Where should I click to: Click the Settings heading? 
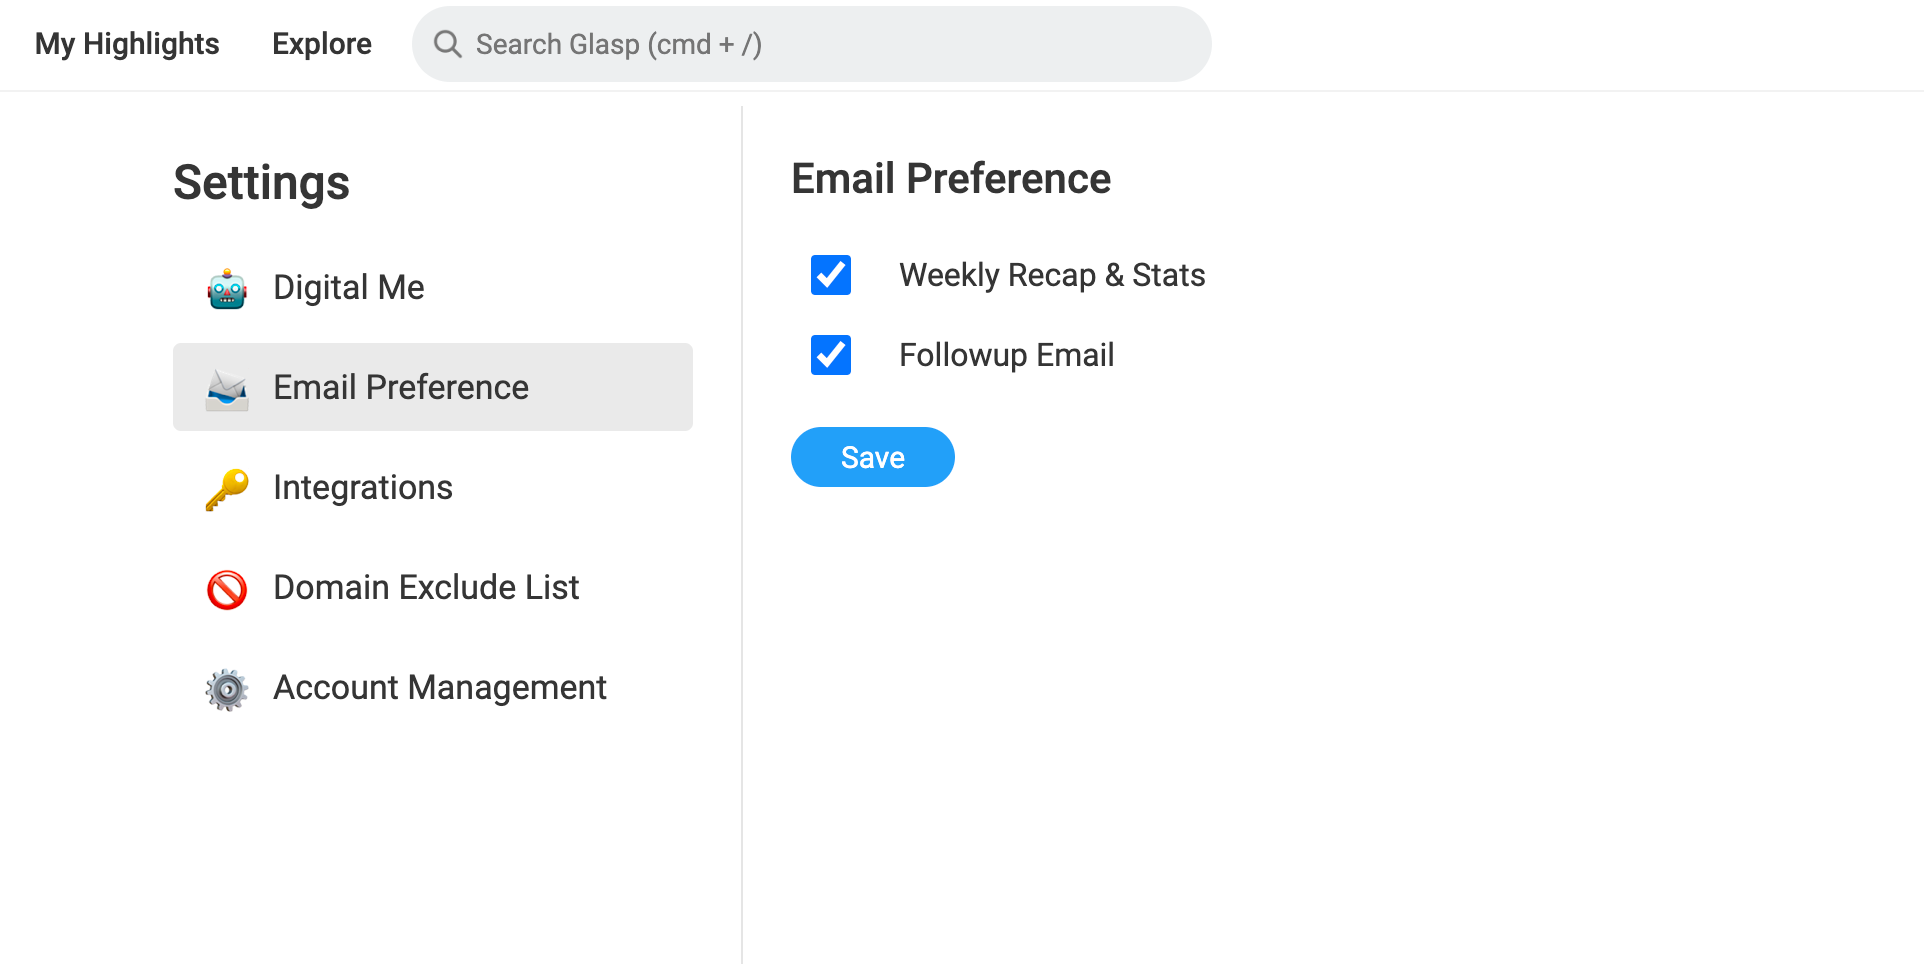(261, 183)
